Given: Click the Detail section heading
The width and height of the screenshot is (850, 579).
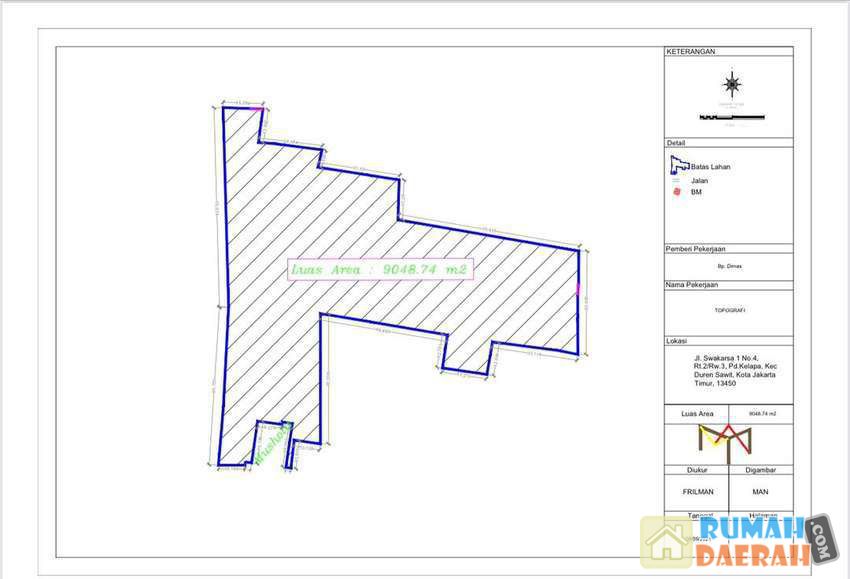Looking at the screenshot, I should click(676, 143).
